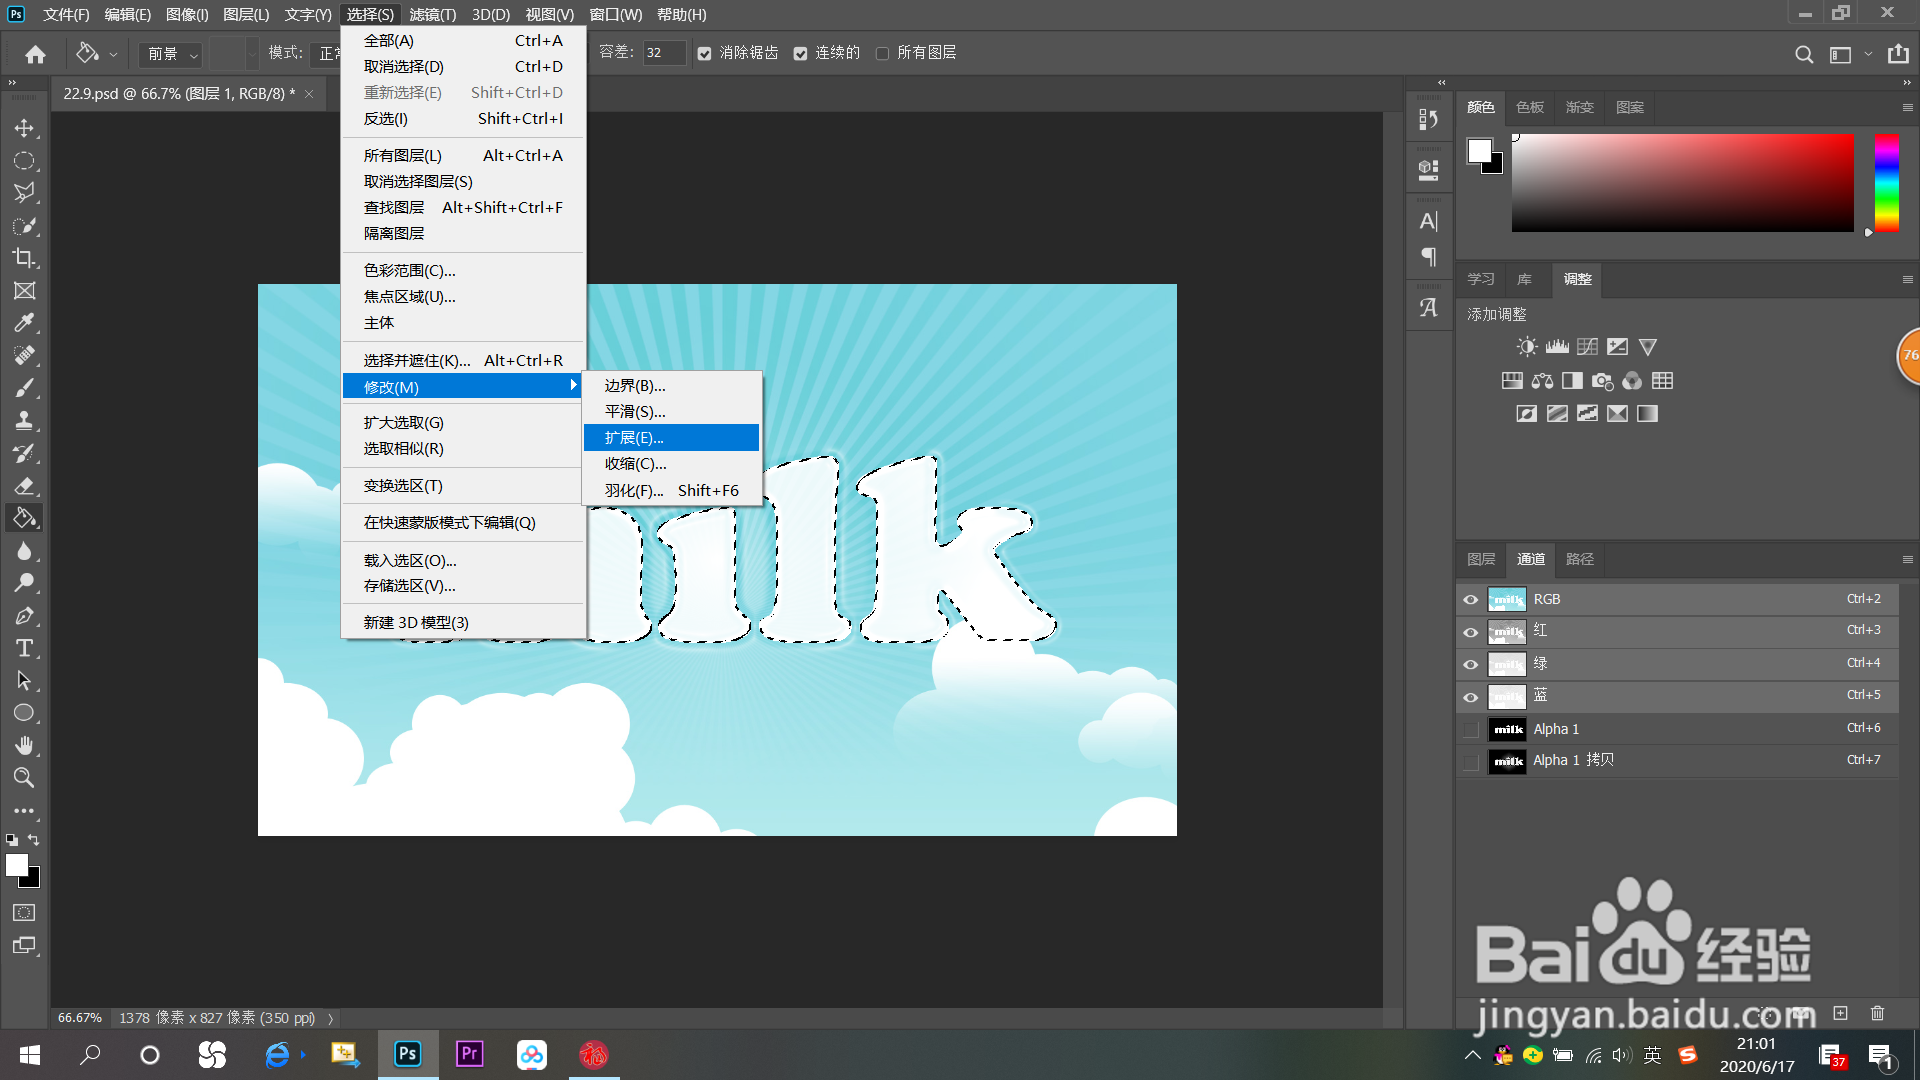The height and width of the screenshot is (1080, 1920).
Task: Select the Elliptical Marquee tool
Action: (24, 160)
